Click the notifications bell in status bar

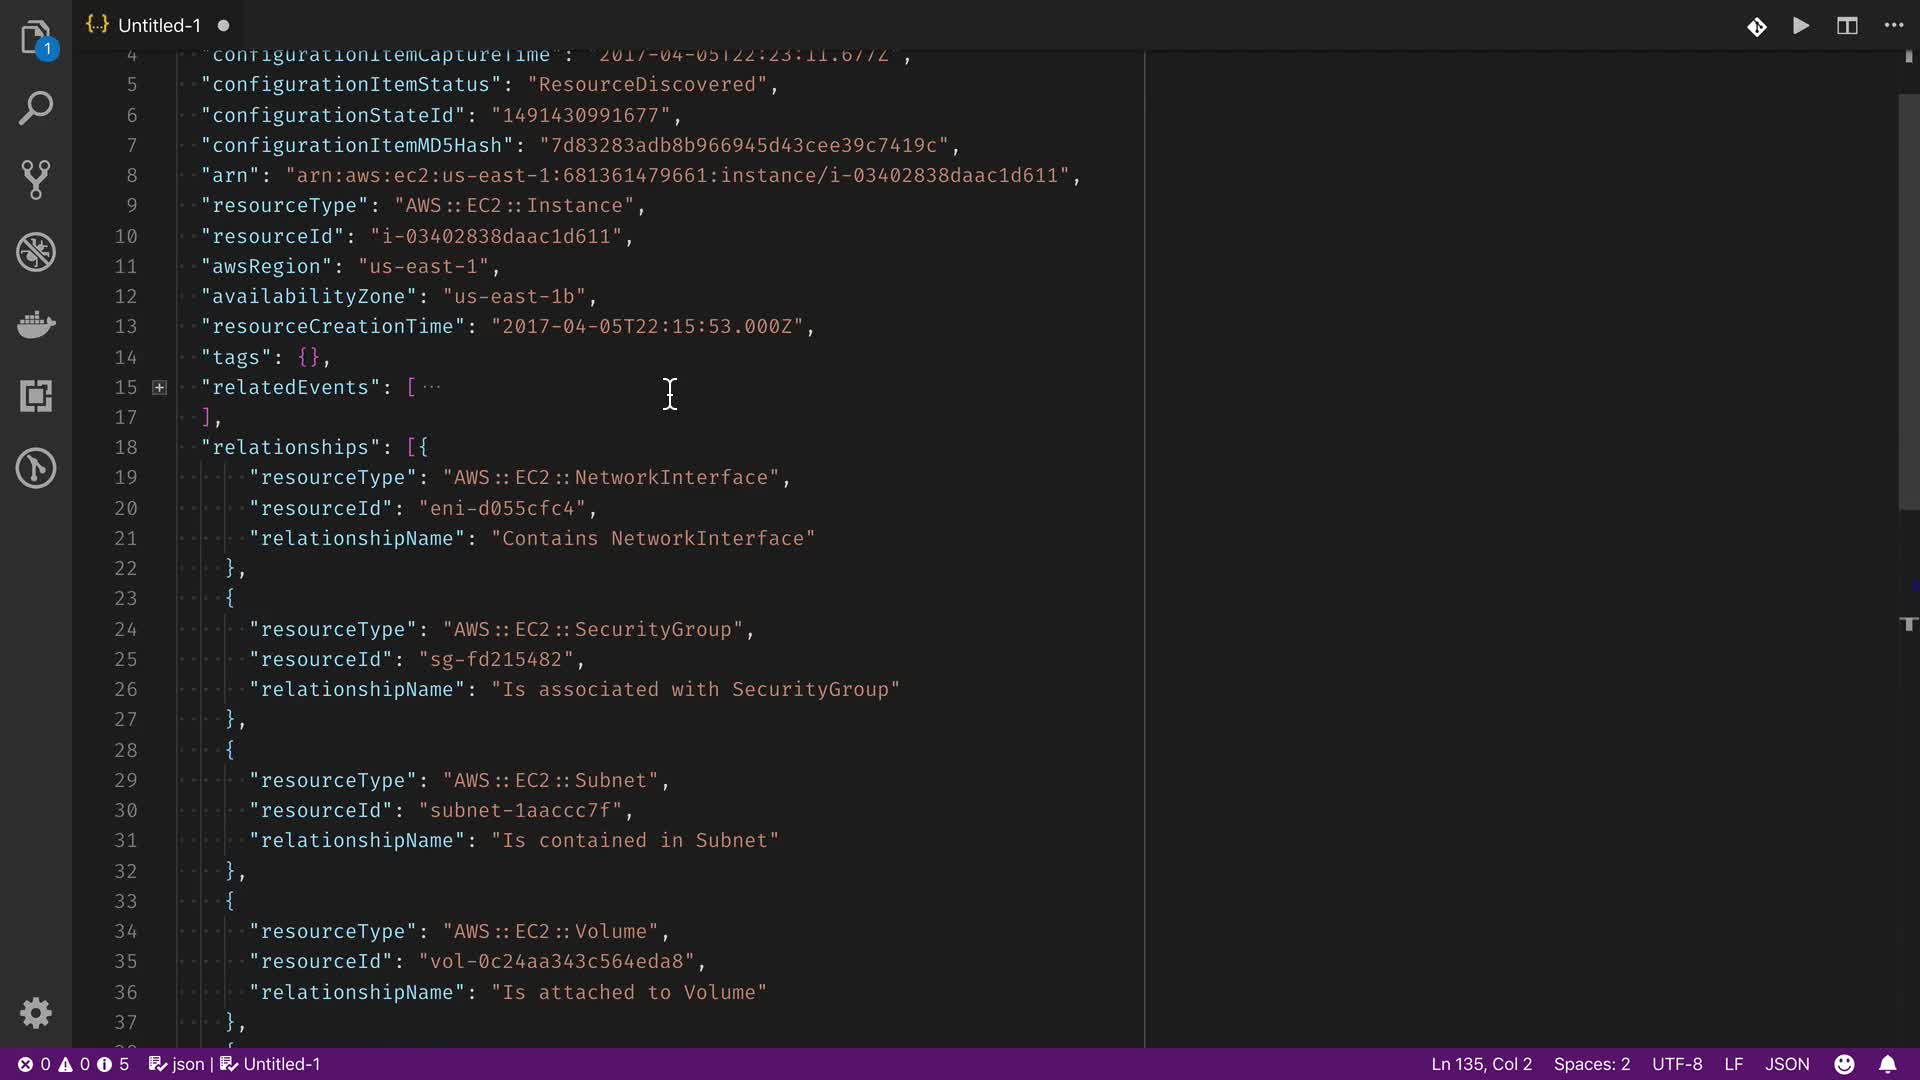coord(1887,1064)
